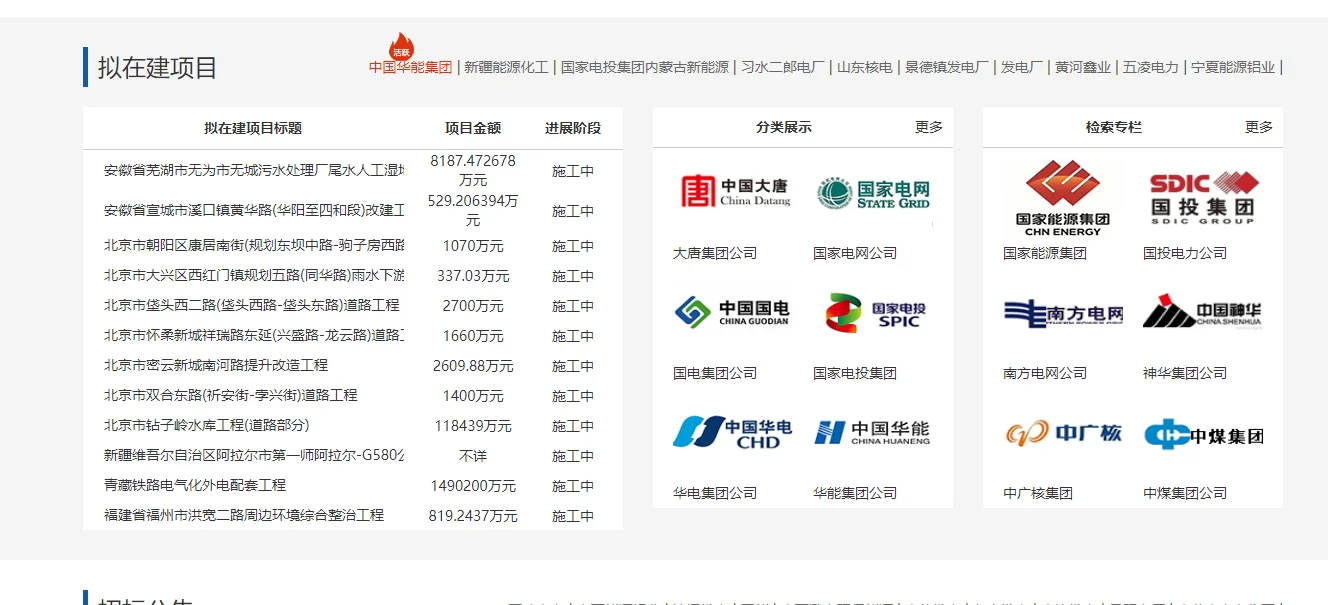The width and height of the screenshot is (1328, 605).
Task: Click the 检索专栏 panel title
Action: pos(1114,127)
